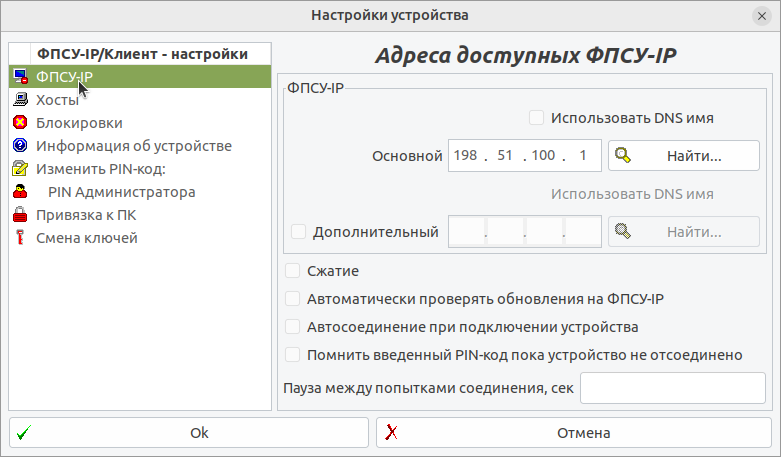Click the Хосты computer icon
This screenshot has width=781, height=457.
tap(20, 100)
